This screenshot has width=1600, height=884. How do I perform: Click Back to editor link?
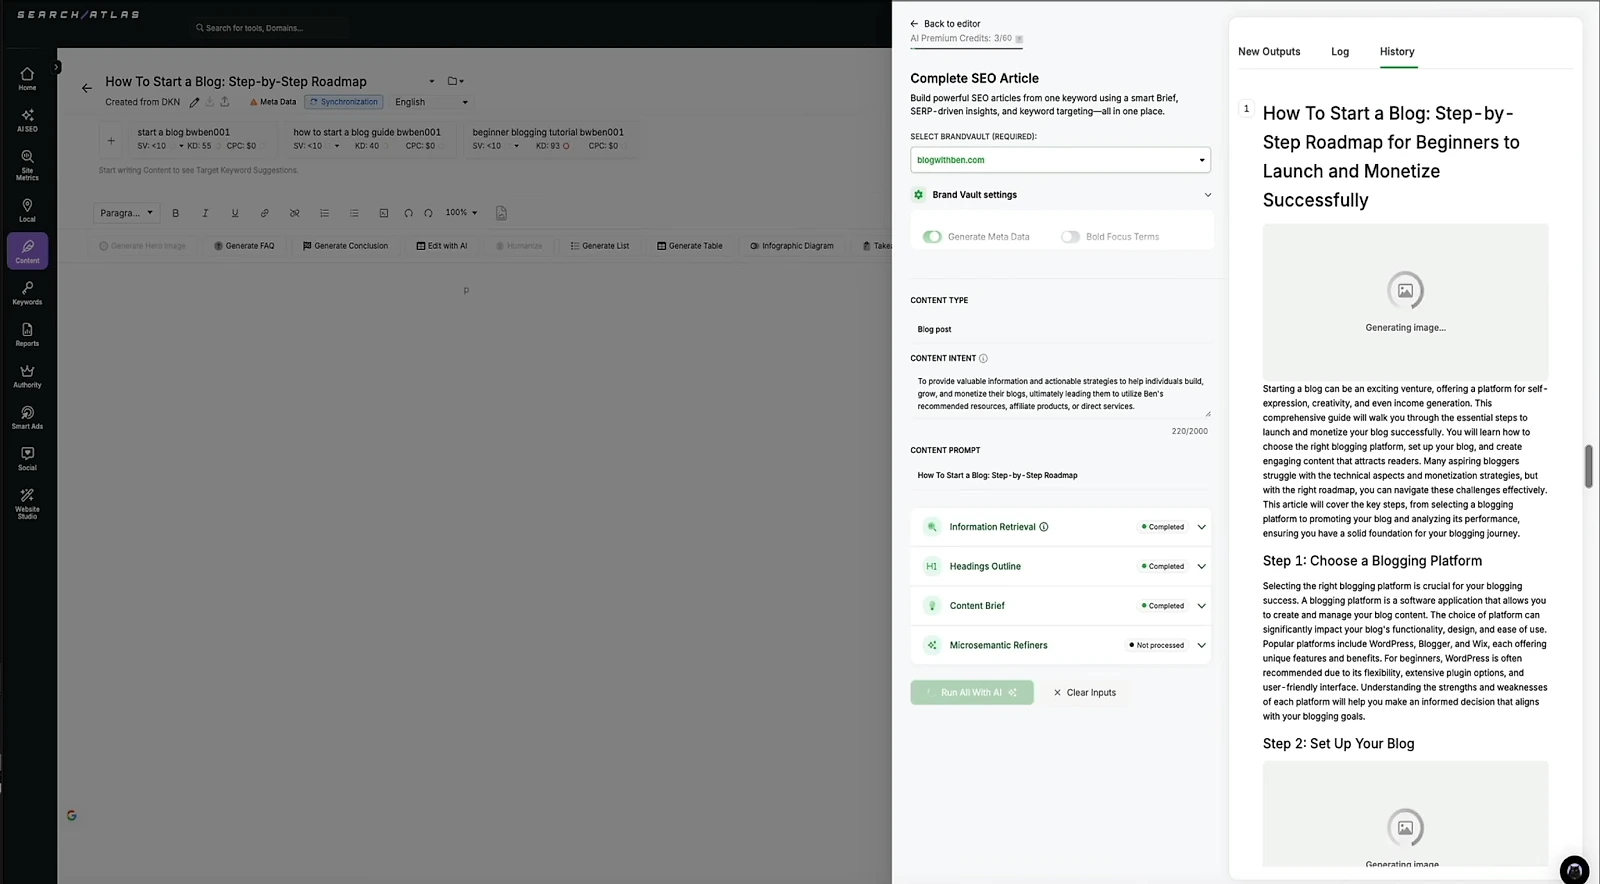click(x=945, y=24)
